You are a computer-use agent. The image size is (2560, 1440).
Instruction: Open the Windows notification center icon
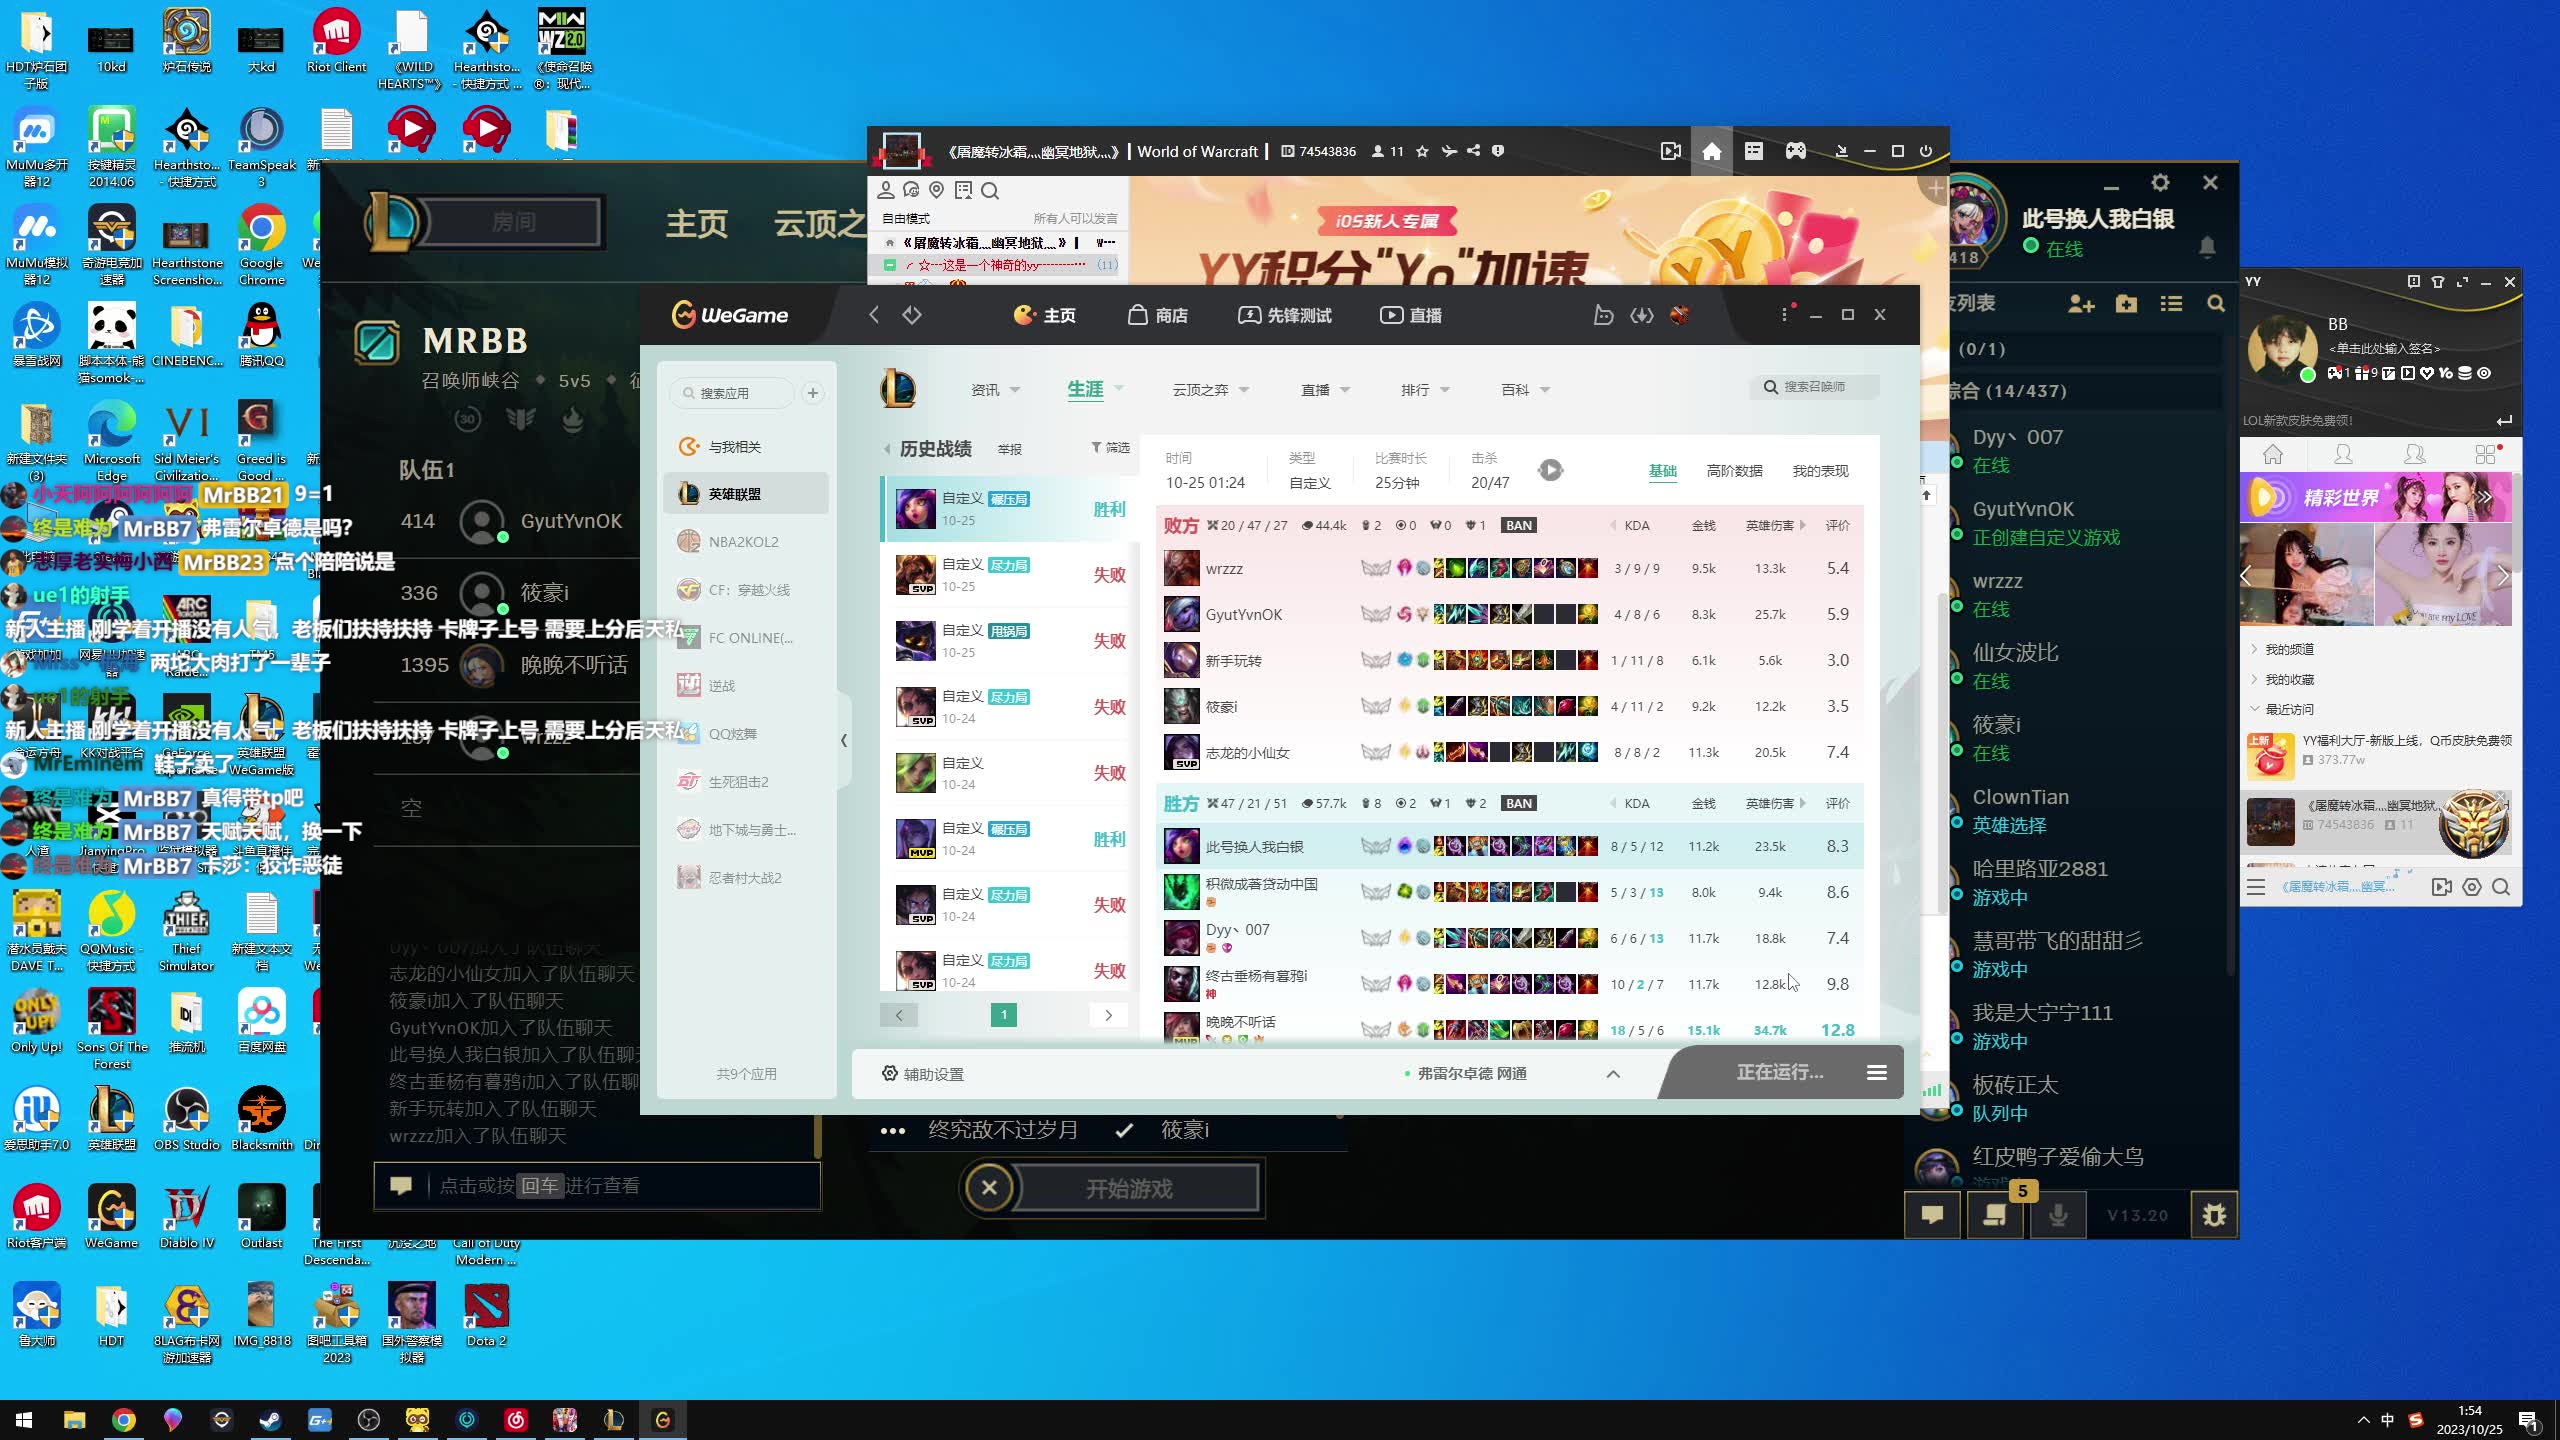(x=2527, y=1420)
